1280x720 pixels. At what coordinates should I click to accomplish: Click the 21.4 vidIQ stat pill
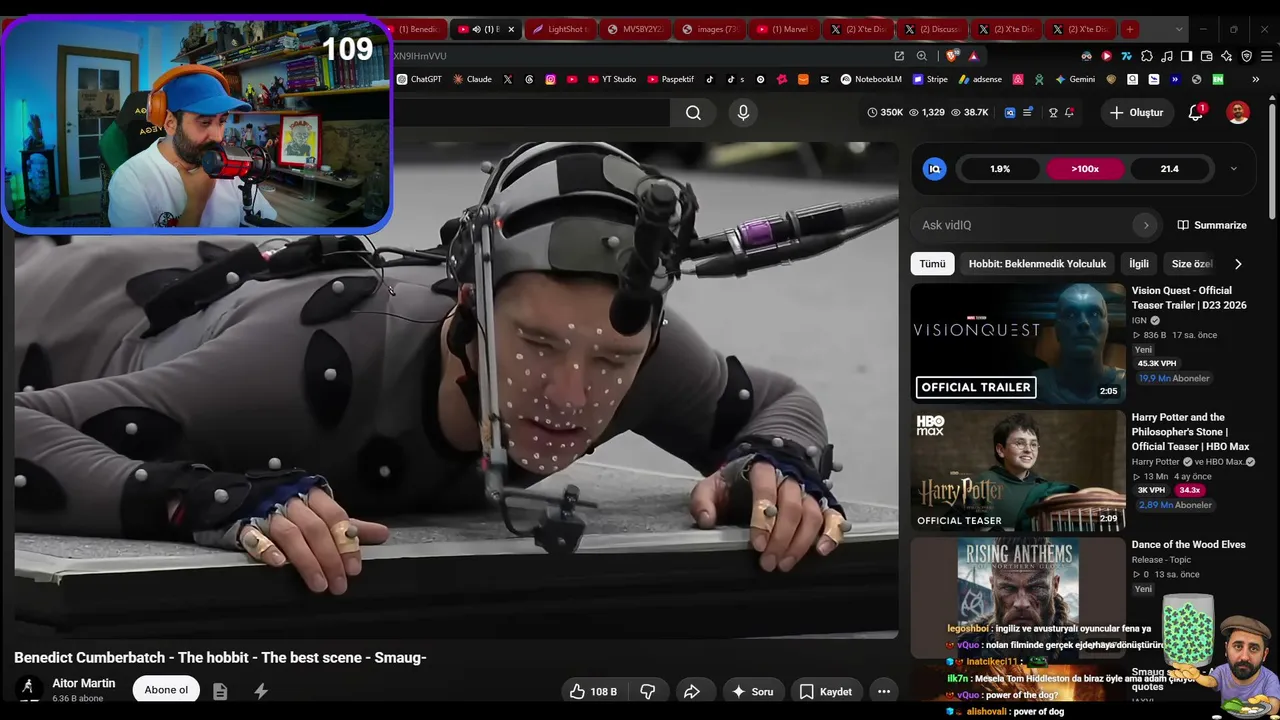coord(1170,169)
